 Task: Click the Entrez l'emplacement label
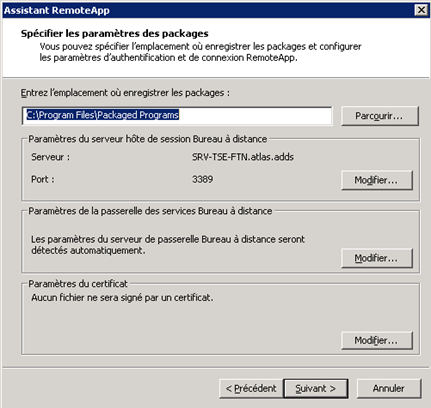point(125,93)
